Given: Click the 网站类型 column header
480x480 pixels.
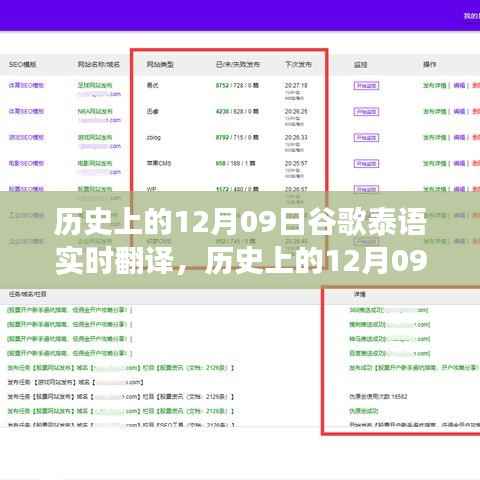Looking at the screenshot, I should pos(160,64).
